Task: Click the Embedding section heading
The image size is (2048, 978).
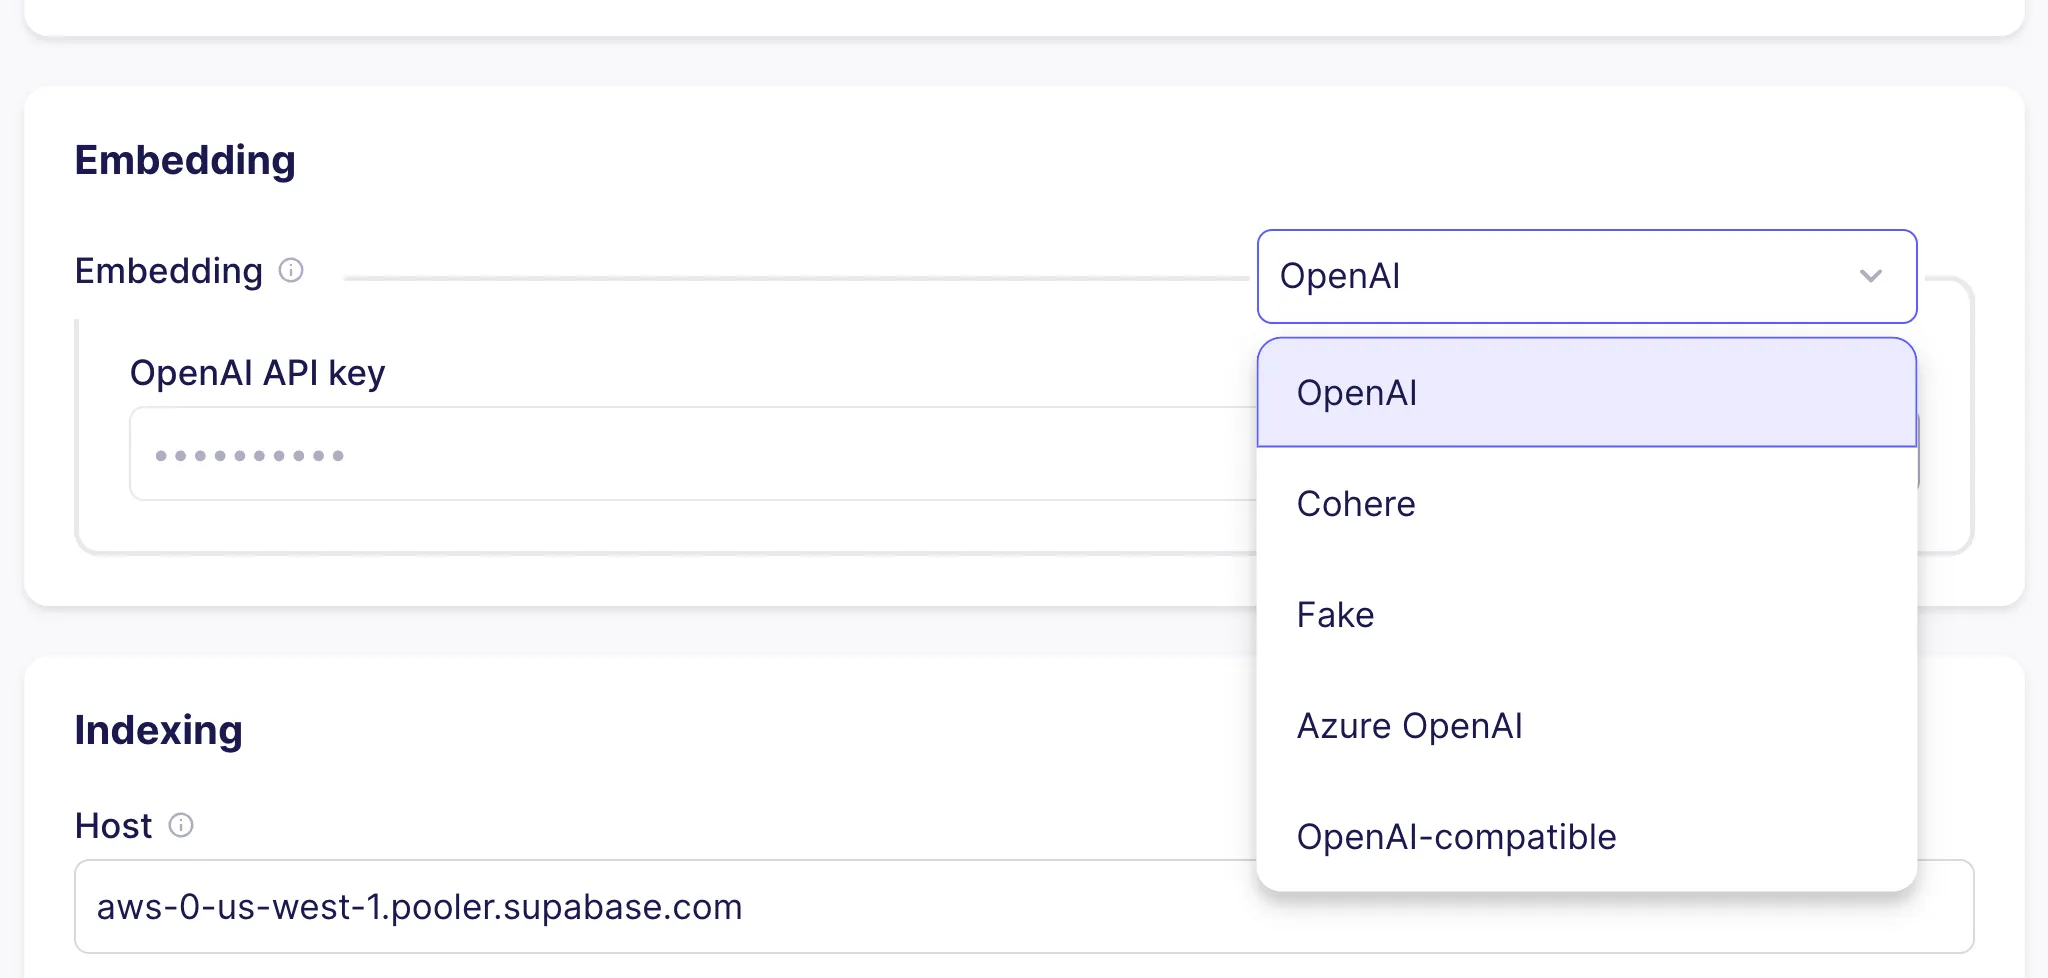Action: pyautogui.click(x=185, y=160)
